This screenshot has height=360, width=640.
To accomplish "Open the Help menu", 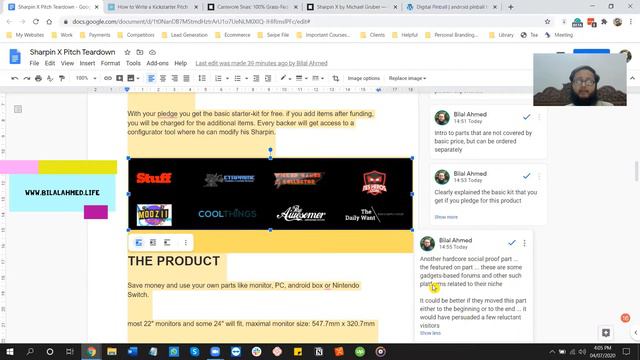I will pos(180,63).
